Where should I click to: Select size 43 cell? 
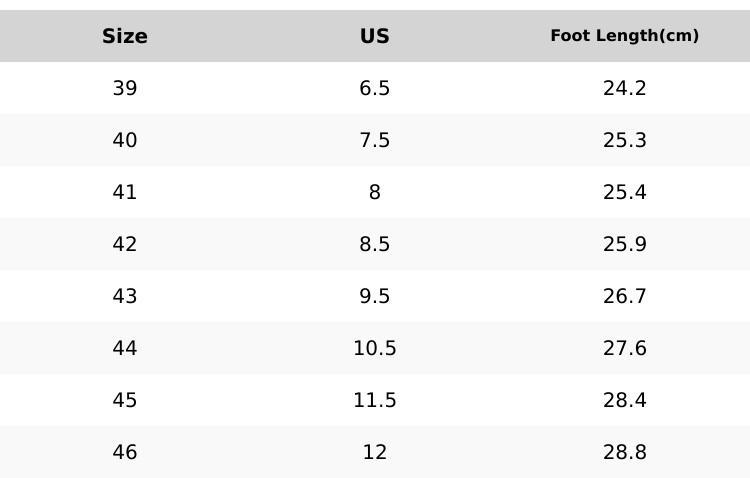click(x=125, y=296)
